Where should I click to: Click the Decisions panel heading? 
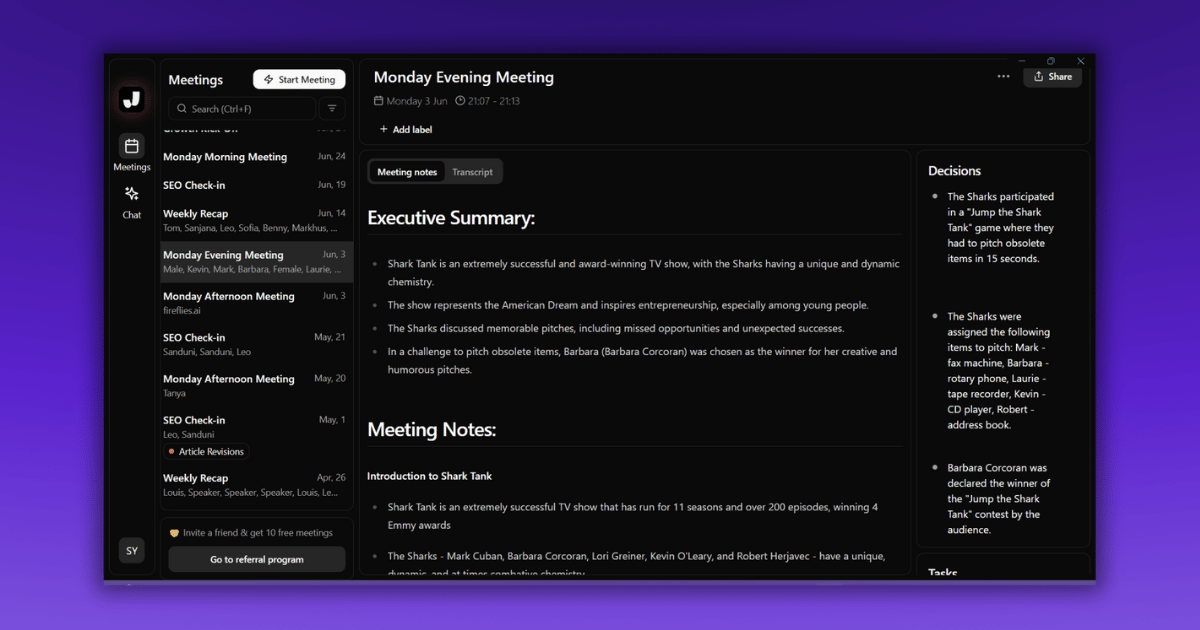[x=954, y=171]
